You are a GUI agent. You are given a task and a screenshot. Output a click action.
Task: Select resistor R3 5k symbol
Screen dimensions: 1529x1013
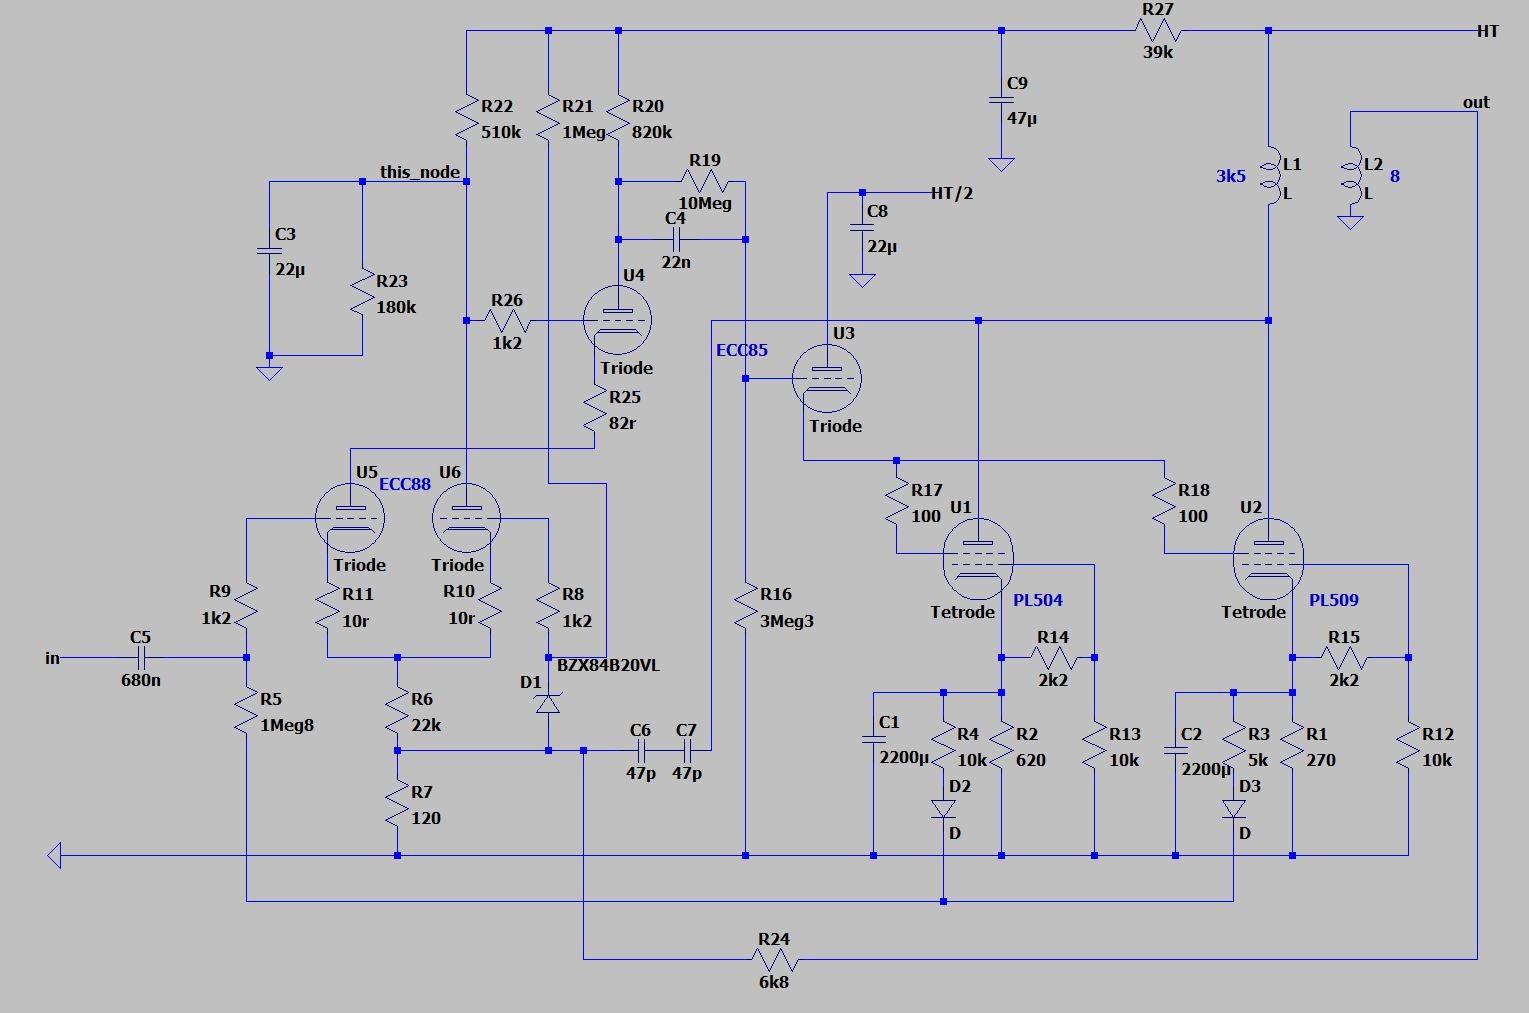1233,746
